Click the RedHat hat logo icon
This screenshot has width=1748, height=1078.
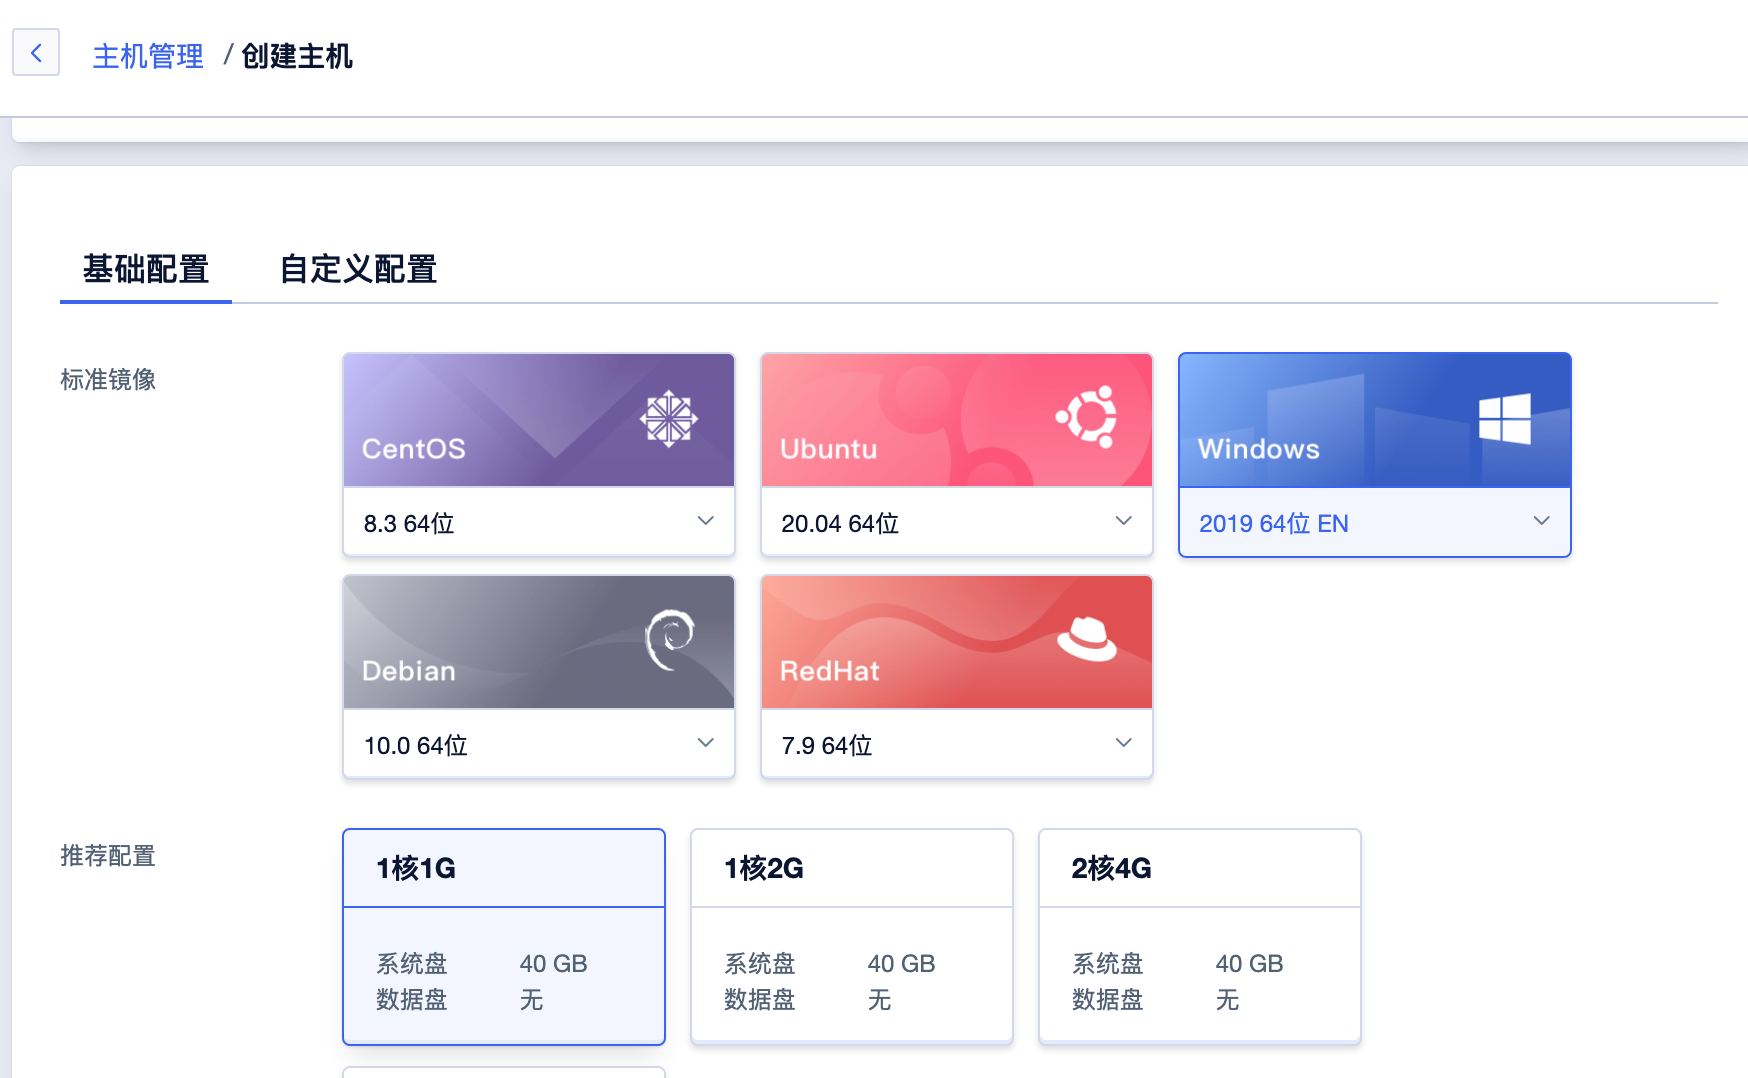(x=1087, y=638)
